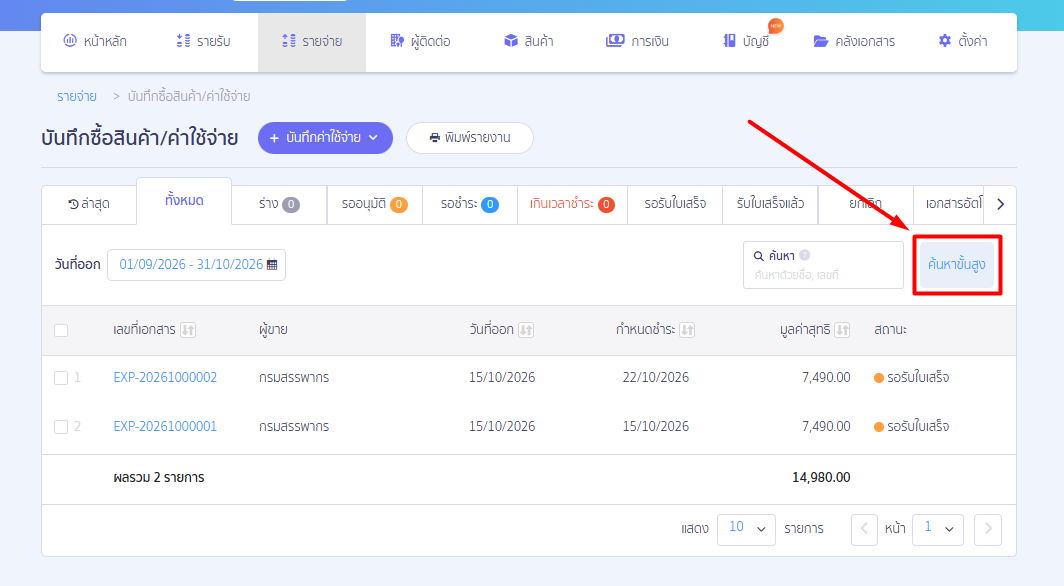Open the คลังเอกสาร document library menu
Image resolution: width=1064 pixels, height=586 pixels.
pos(854,41)
